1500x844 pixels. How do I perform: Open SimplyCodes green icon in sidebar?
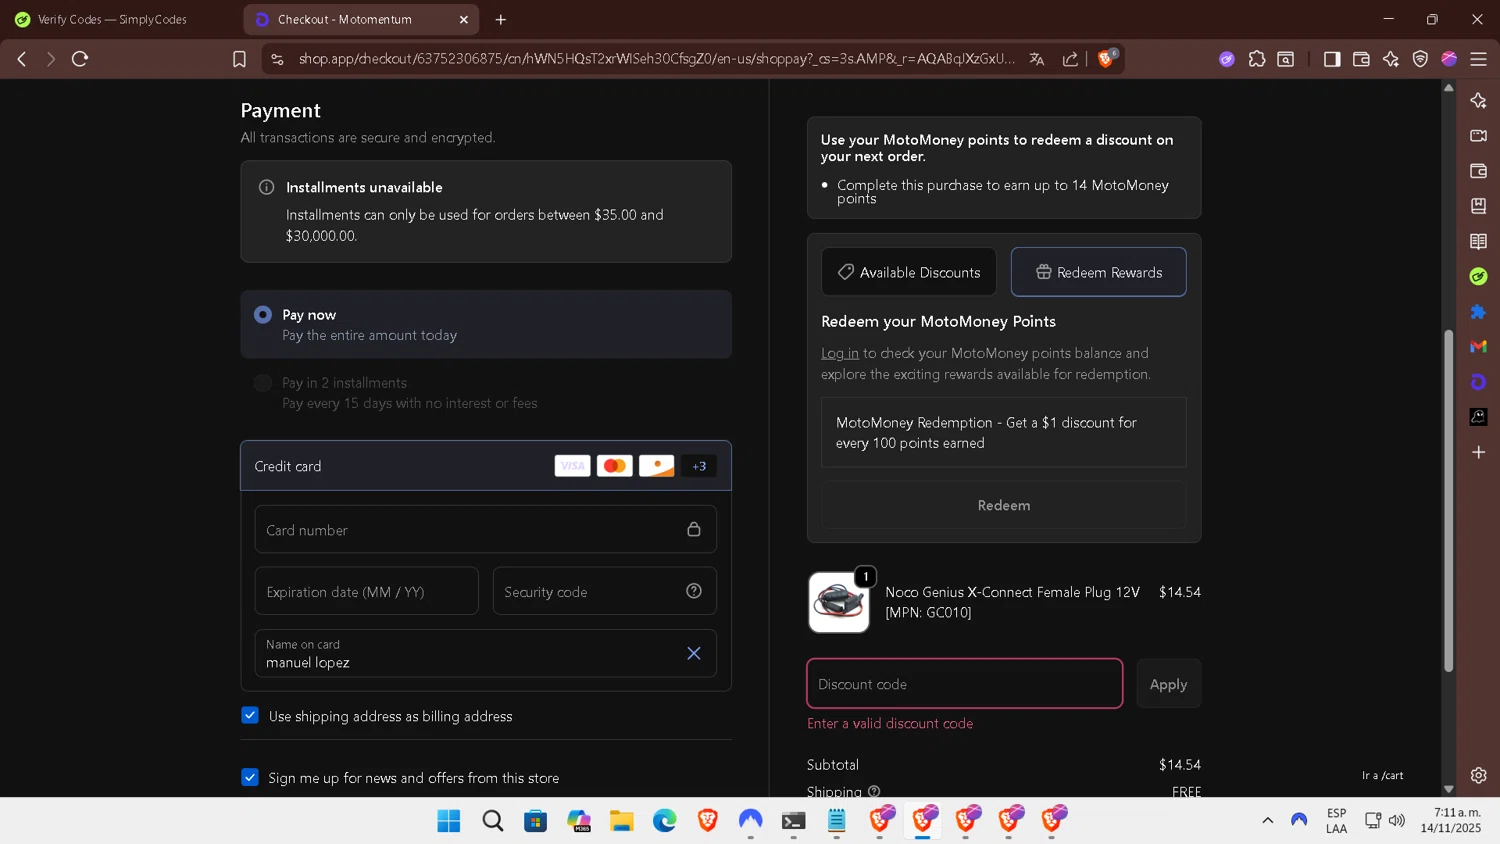pos(1479,276)
